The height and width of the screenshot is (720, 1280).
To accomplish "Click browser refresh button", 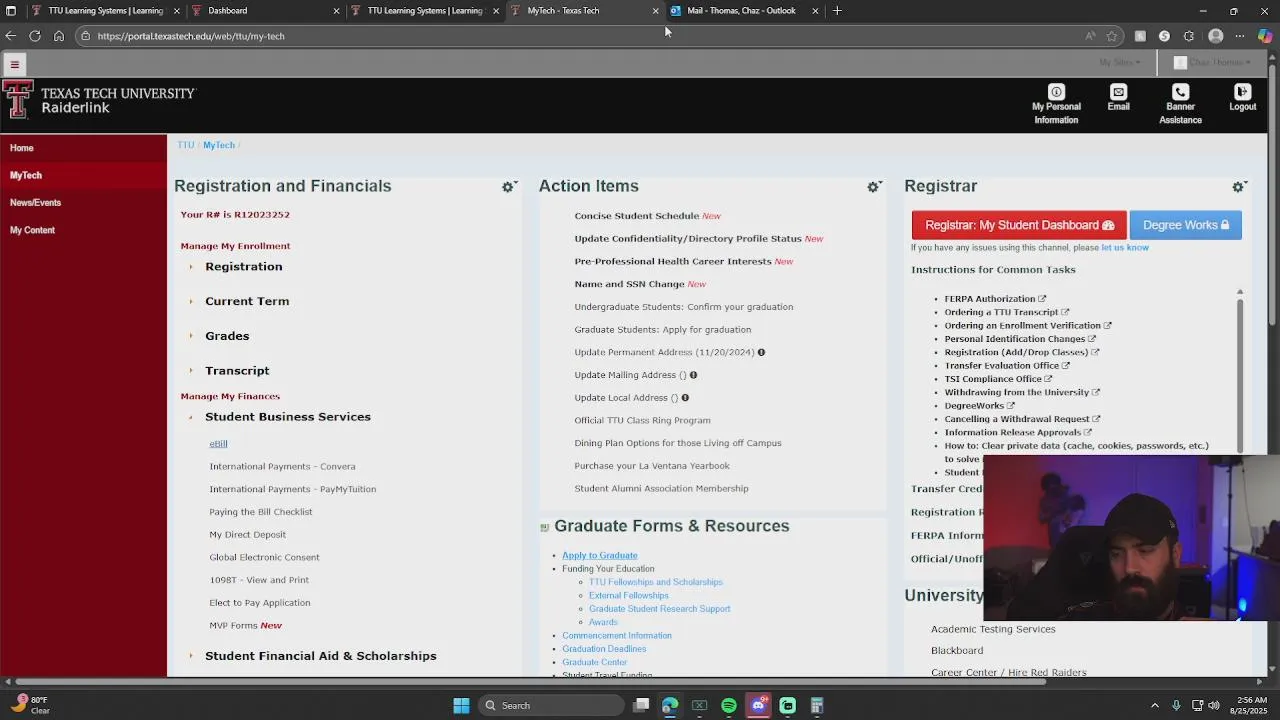I will pos(35,36).
